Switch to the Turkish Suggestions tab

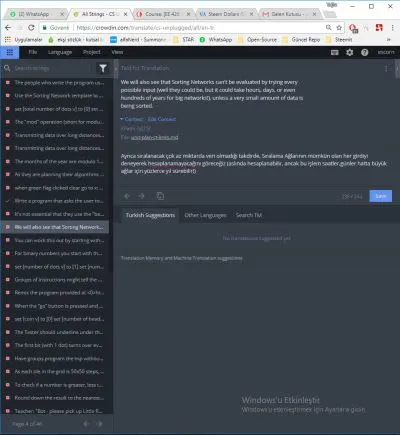(x=150, y=215)
